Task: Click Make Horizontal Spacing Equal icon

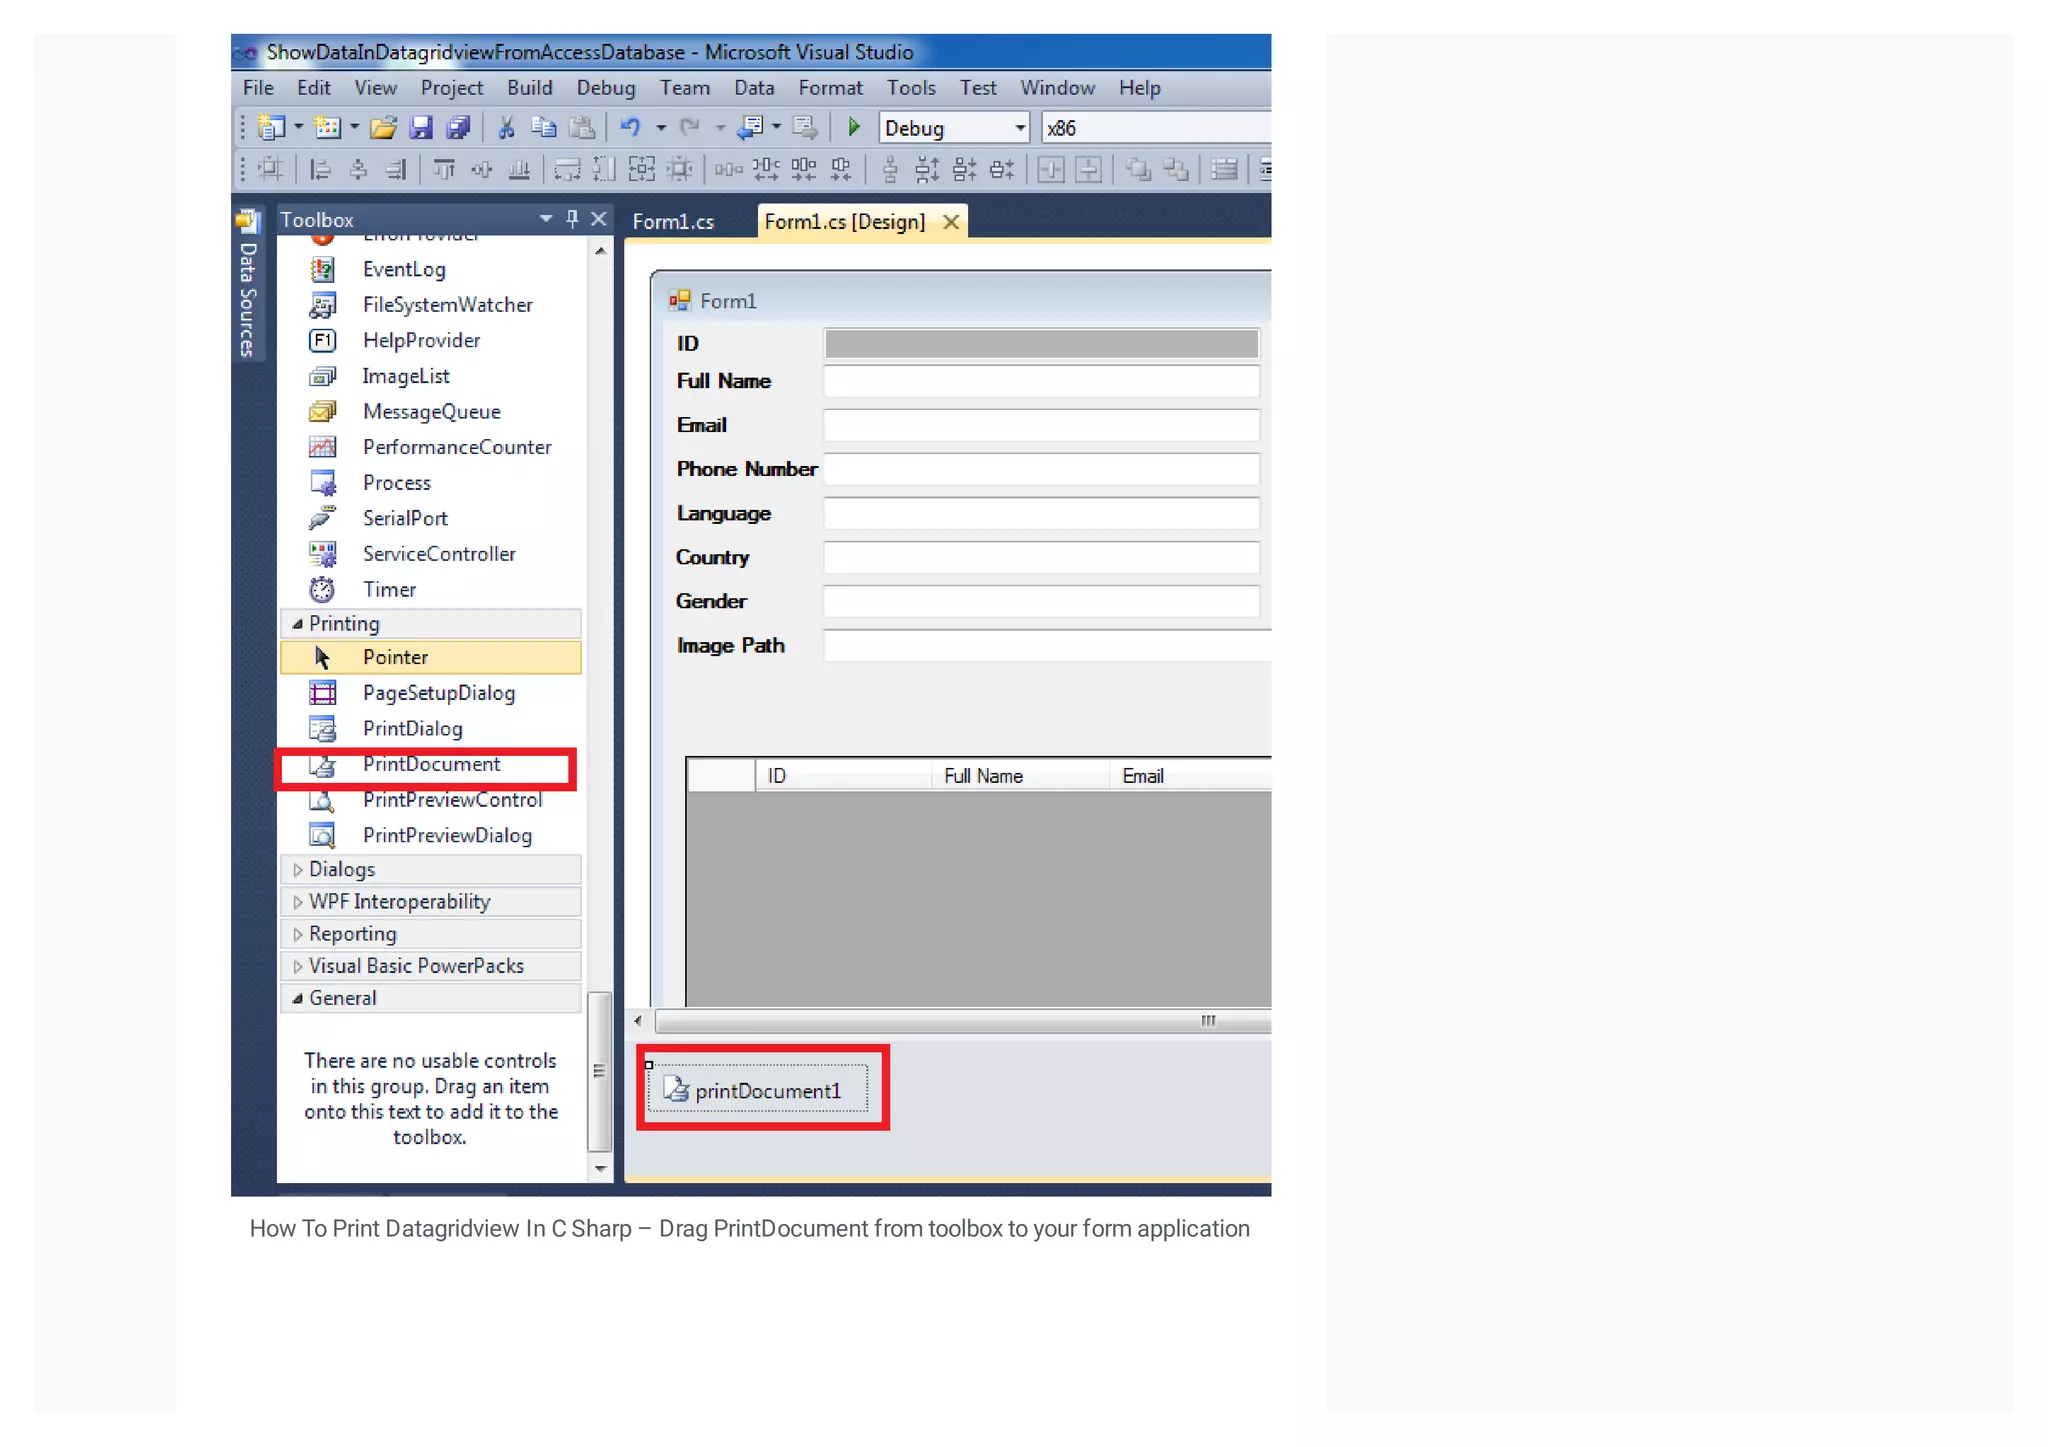Action: click(x=729, y=169)
